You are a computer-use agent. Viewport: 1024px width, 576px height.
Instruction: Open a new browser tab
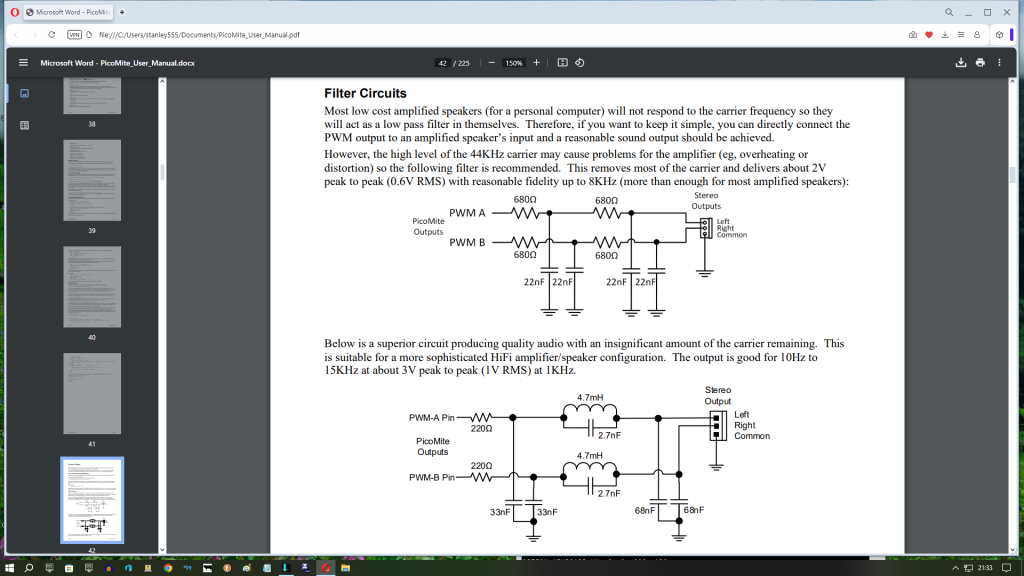(x=122, y=12)
